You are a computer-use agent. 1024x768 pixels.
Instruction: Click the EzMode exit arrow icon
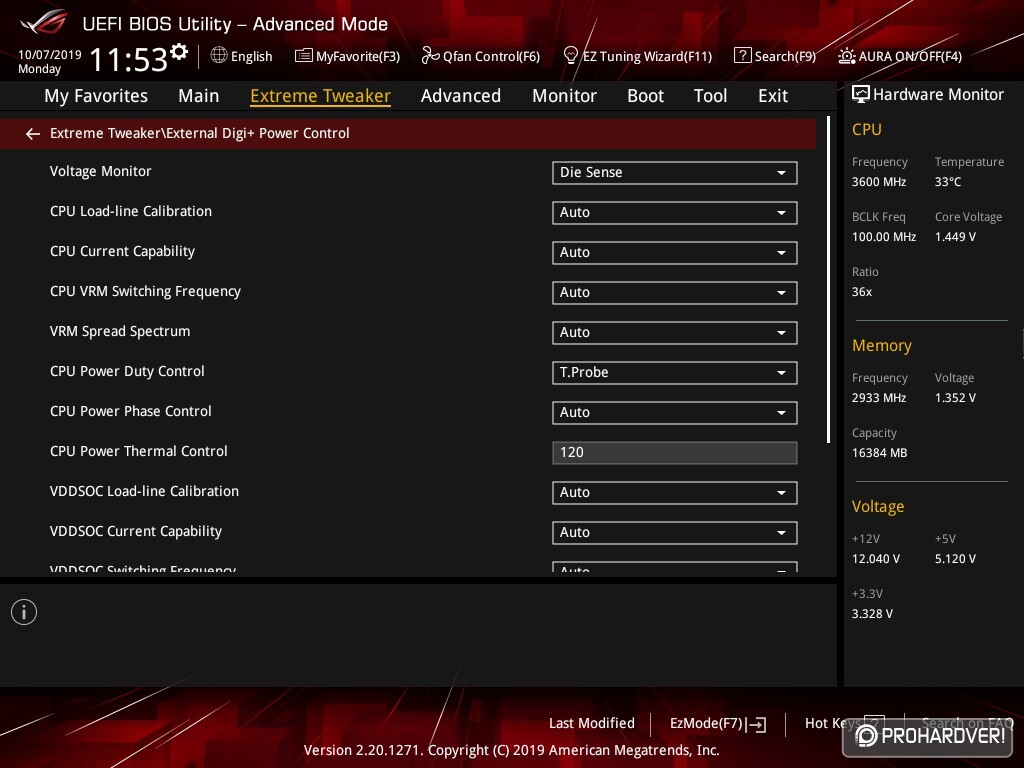click(x=756, y=724)
